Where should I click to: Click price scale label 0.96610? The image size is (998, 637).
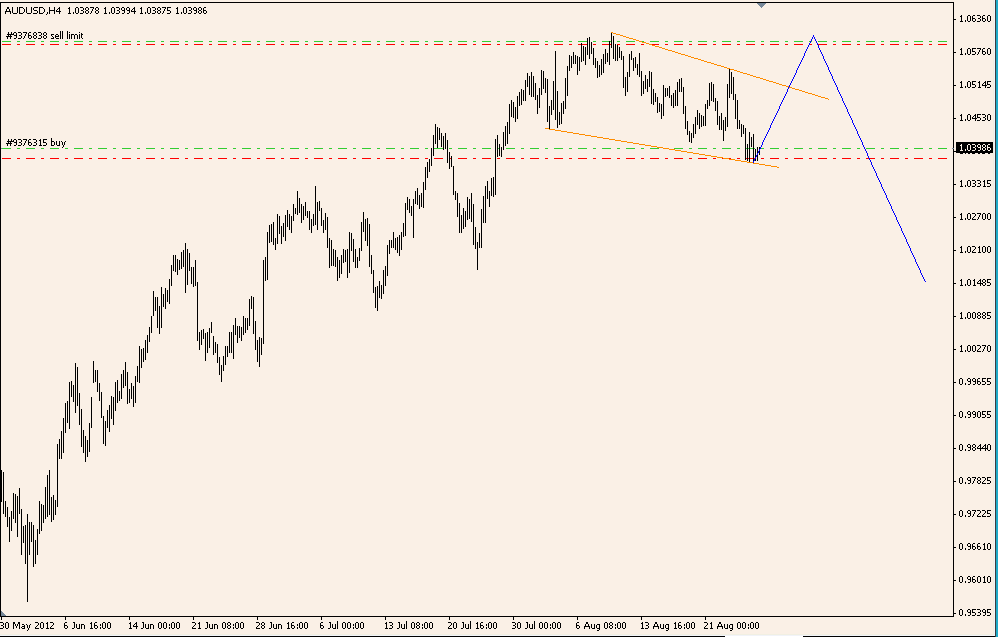(974, 547)
